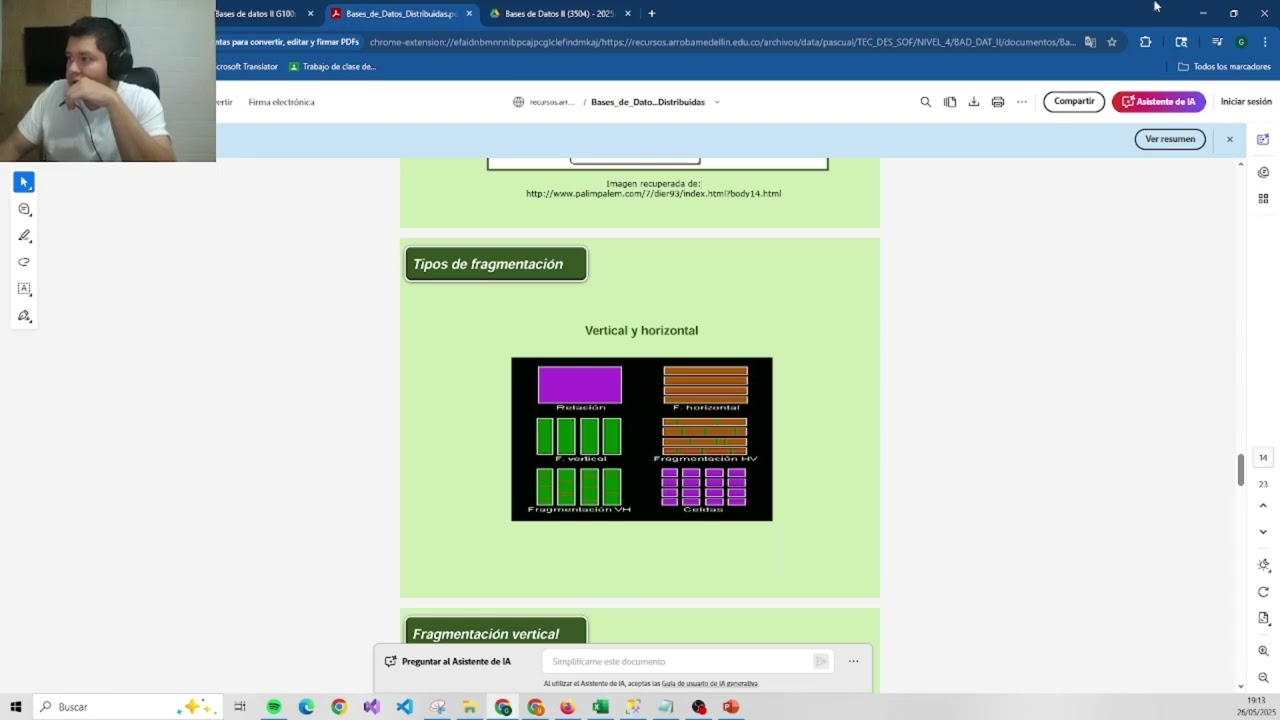Open the Chrome three-dot menu
The height and width of the screenshot is (720, 1280).
point(1265,42)
